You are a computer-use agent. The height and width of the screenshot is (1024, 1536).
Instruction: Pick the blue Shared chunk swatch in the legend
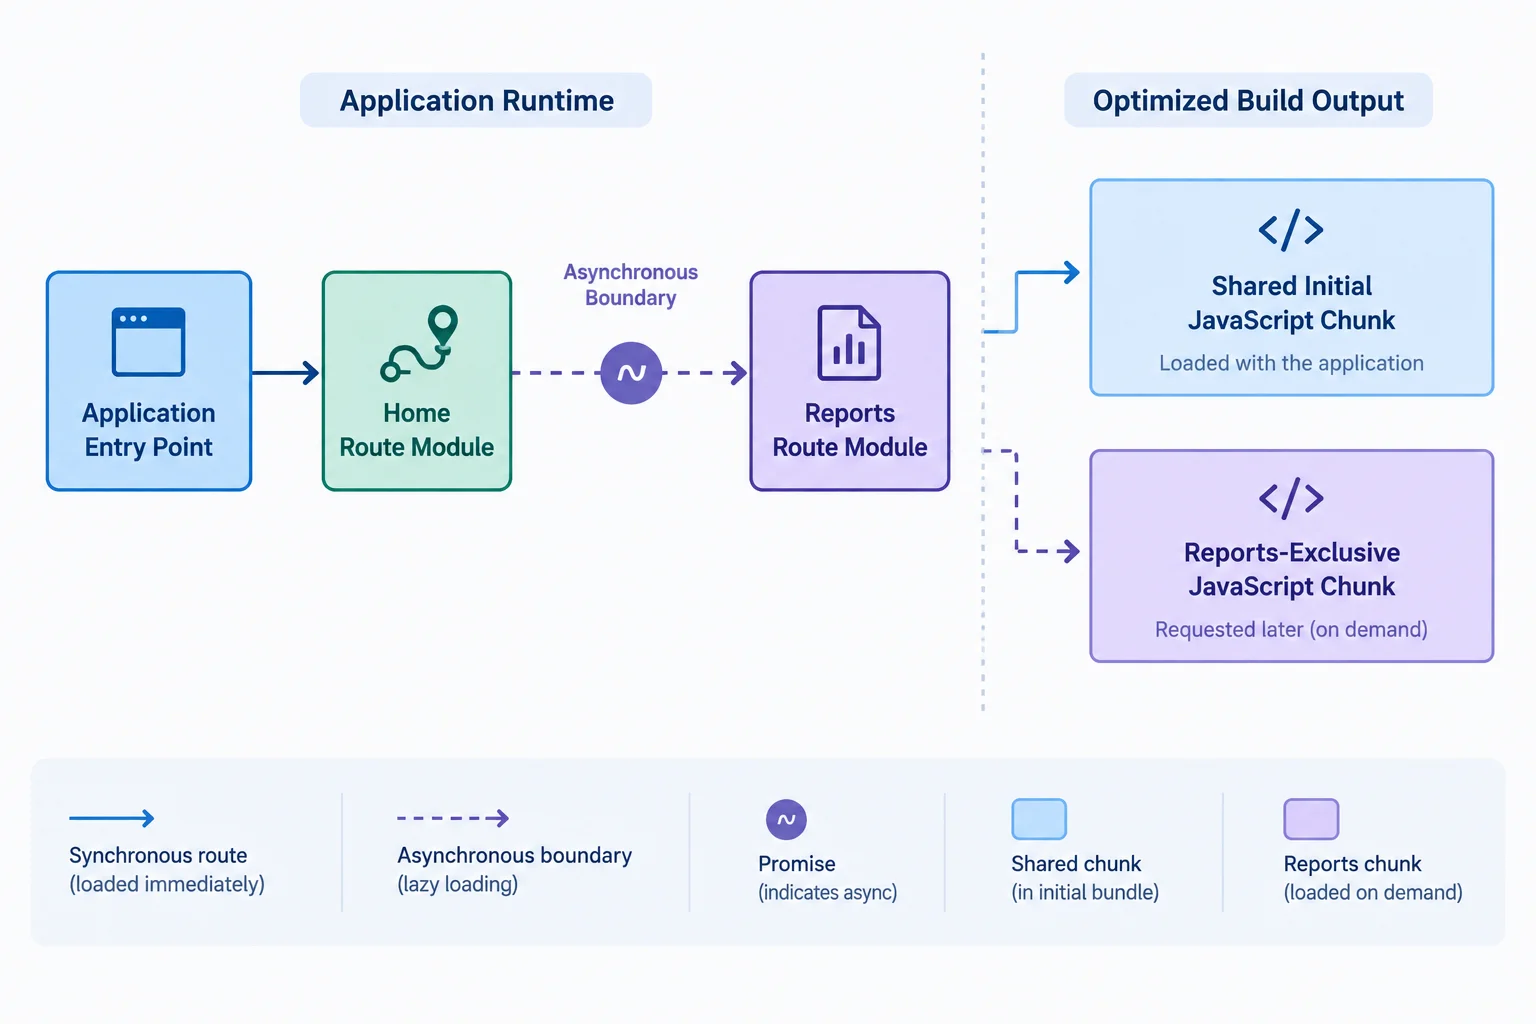point(1039,819)
